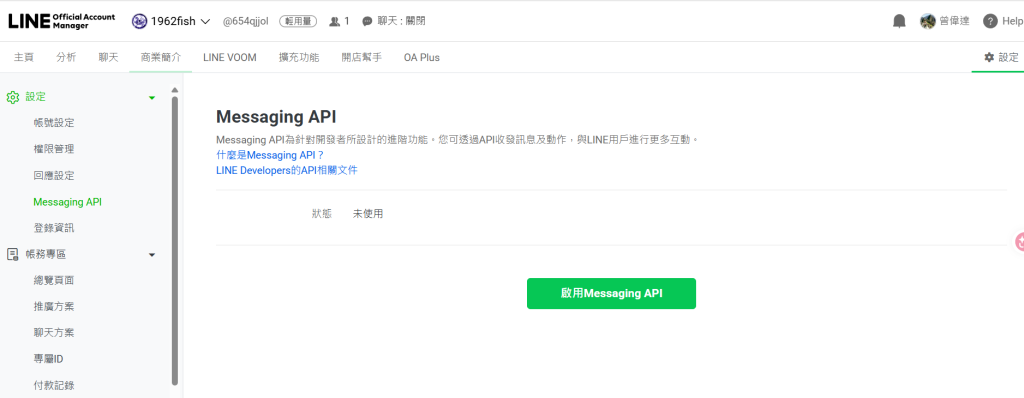Open LINE Developers的API相關文件 link

click(287, 170)
